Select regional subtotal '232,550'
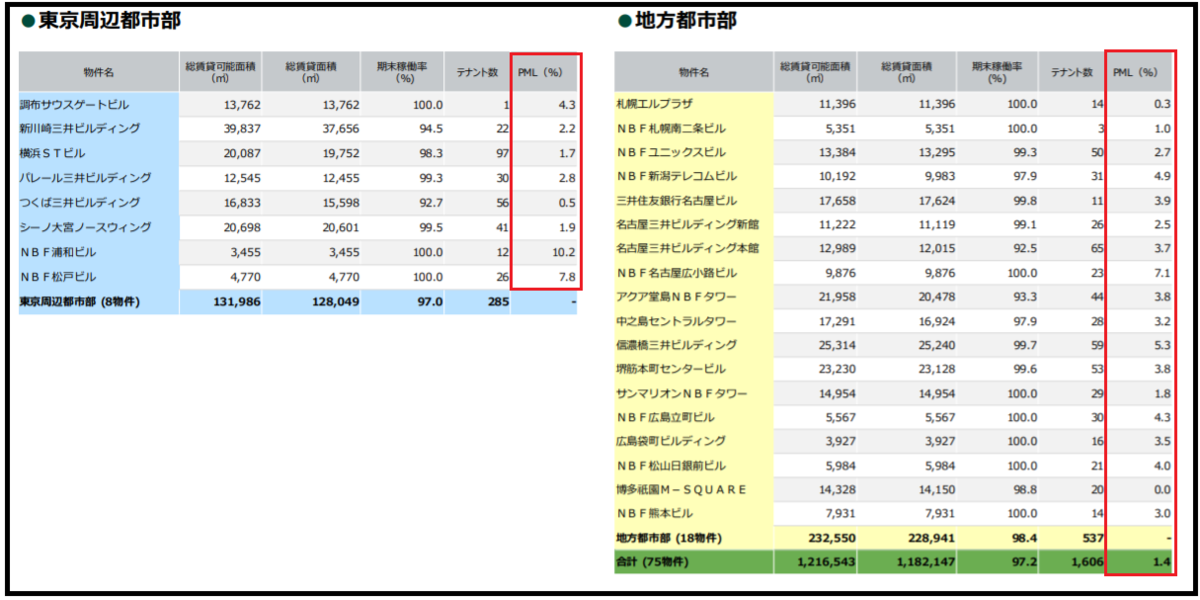 (832, 538)
